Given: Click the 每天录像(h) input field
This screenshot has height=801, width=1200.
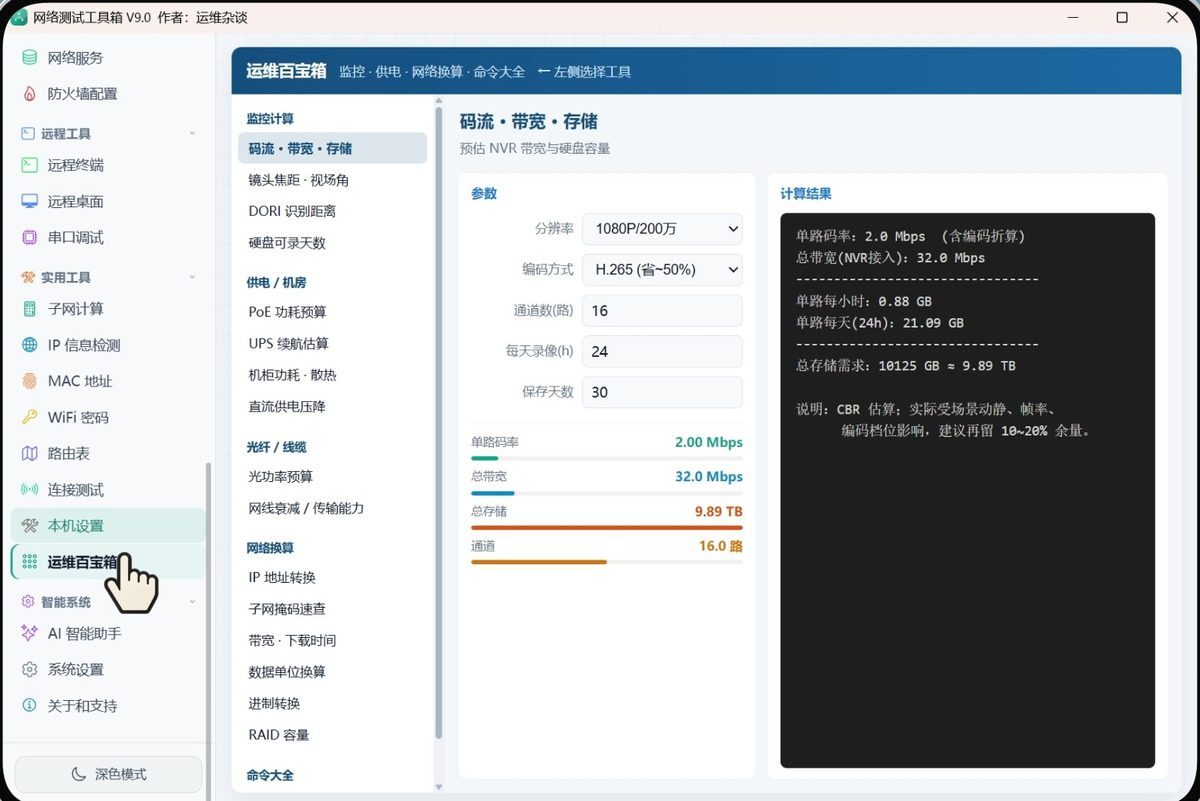Looking at the screenshot, I should pos(662,351).
